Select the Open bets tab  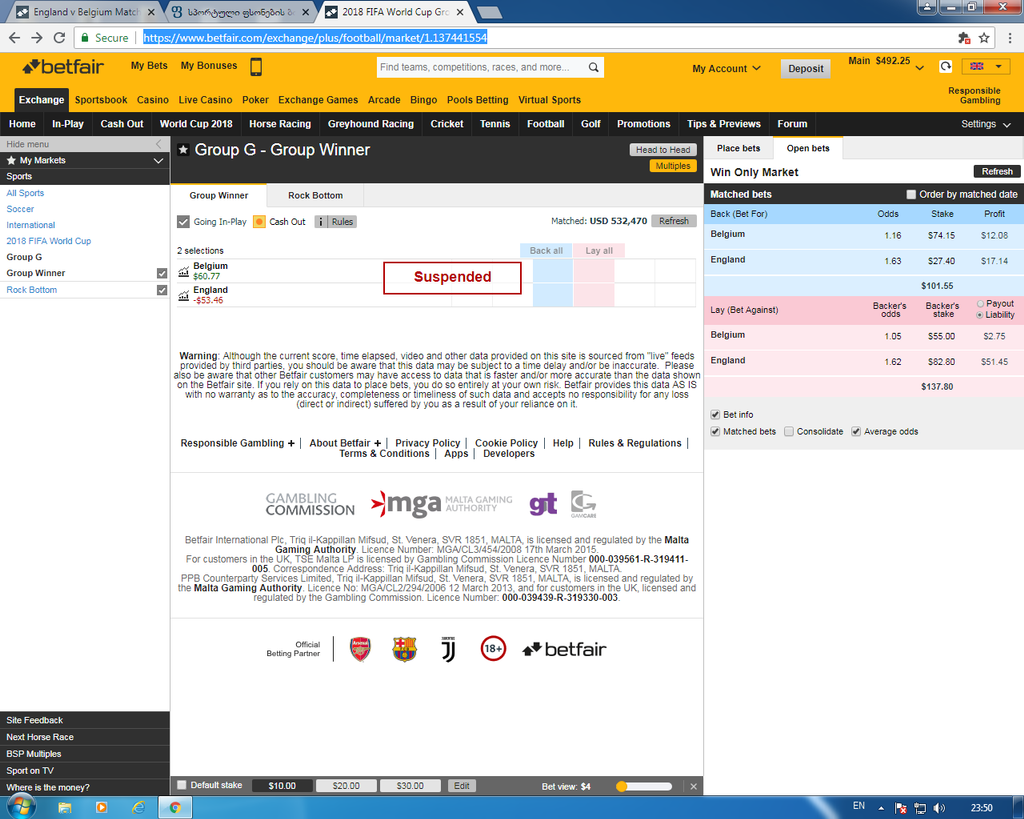(808, 148)
